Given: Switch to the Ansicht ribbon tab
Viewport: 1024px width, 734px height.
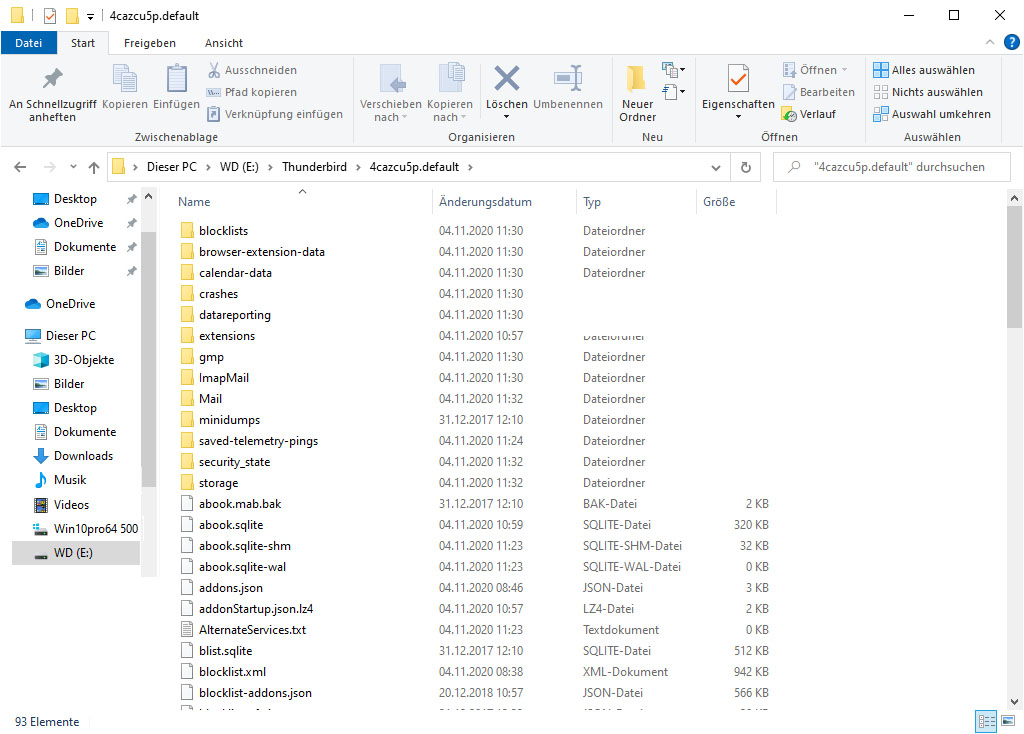Looking at the screenshot, I should click(224, 43).
